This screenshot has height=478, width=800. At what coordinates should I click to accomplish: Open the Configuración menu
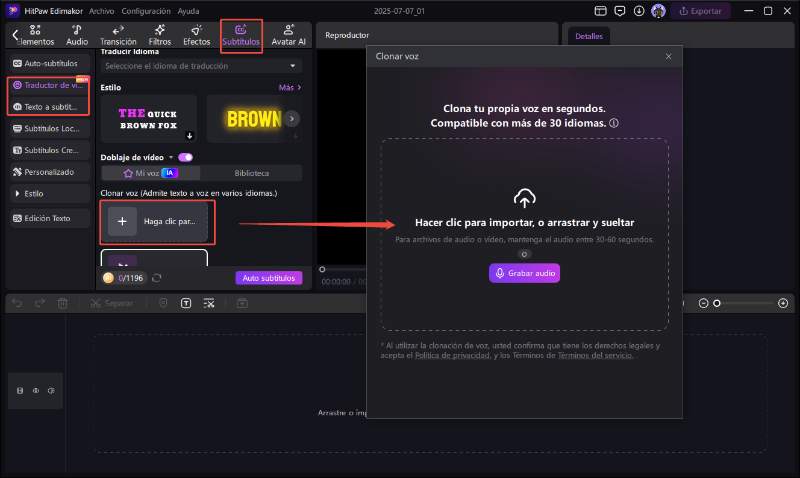(x=146, y=11)
